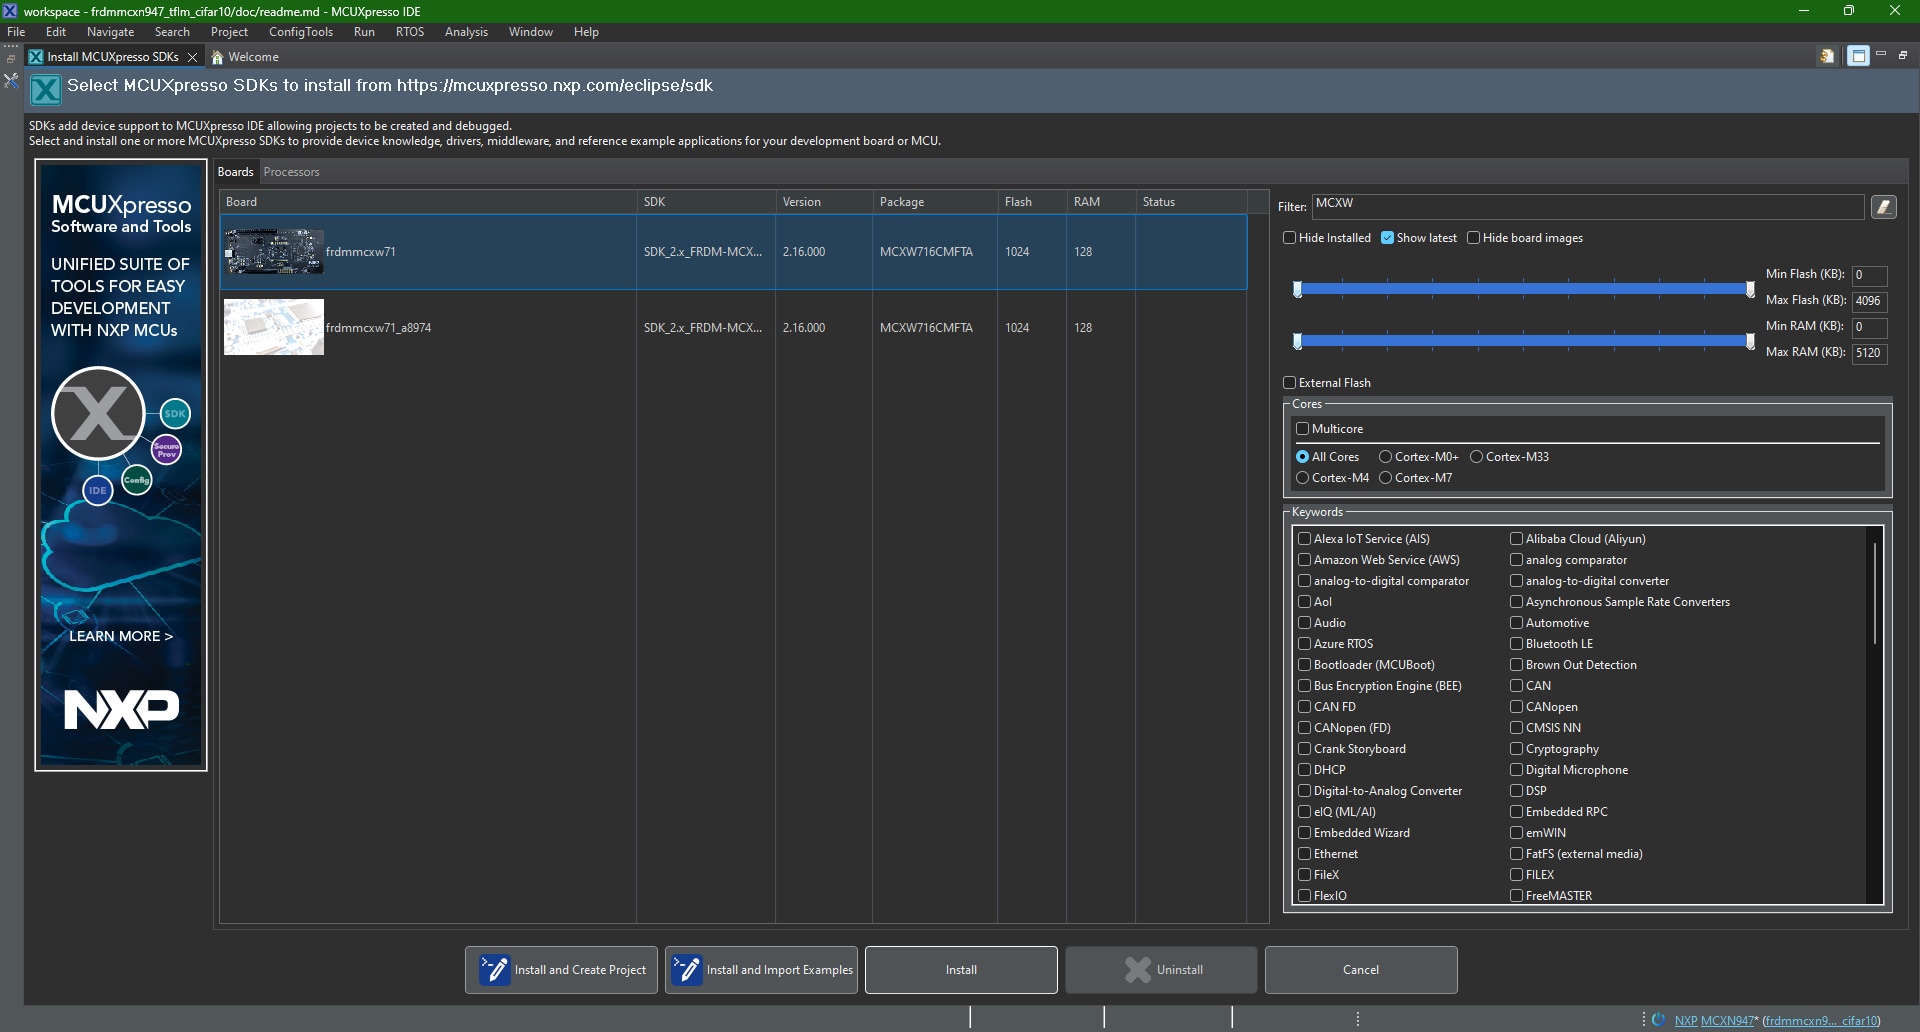Sort by the Board column header
The width and height of the screenshot is (1920, 1032).
coord(428,202)
